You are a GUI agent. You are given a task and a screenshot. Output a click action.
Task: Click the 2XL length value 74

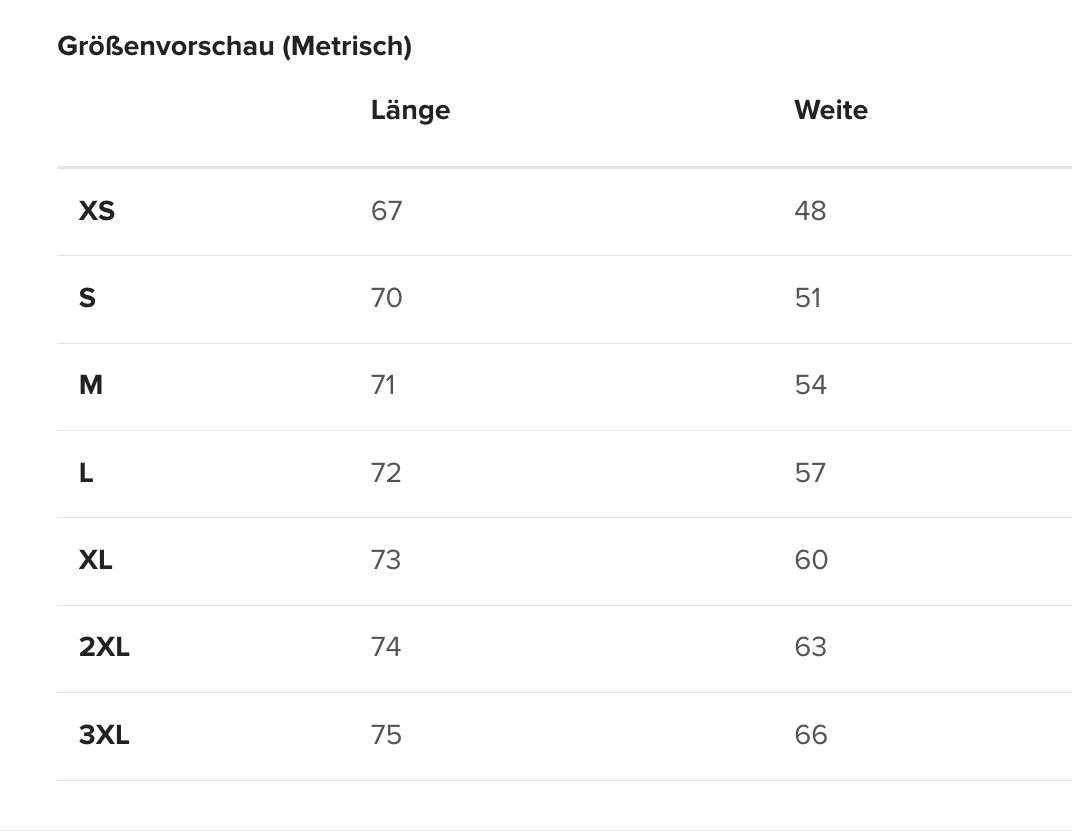386,647
